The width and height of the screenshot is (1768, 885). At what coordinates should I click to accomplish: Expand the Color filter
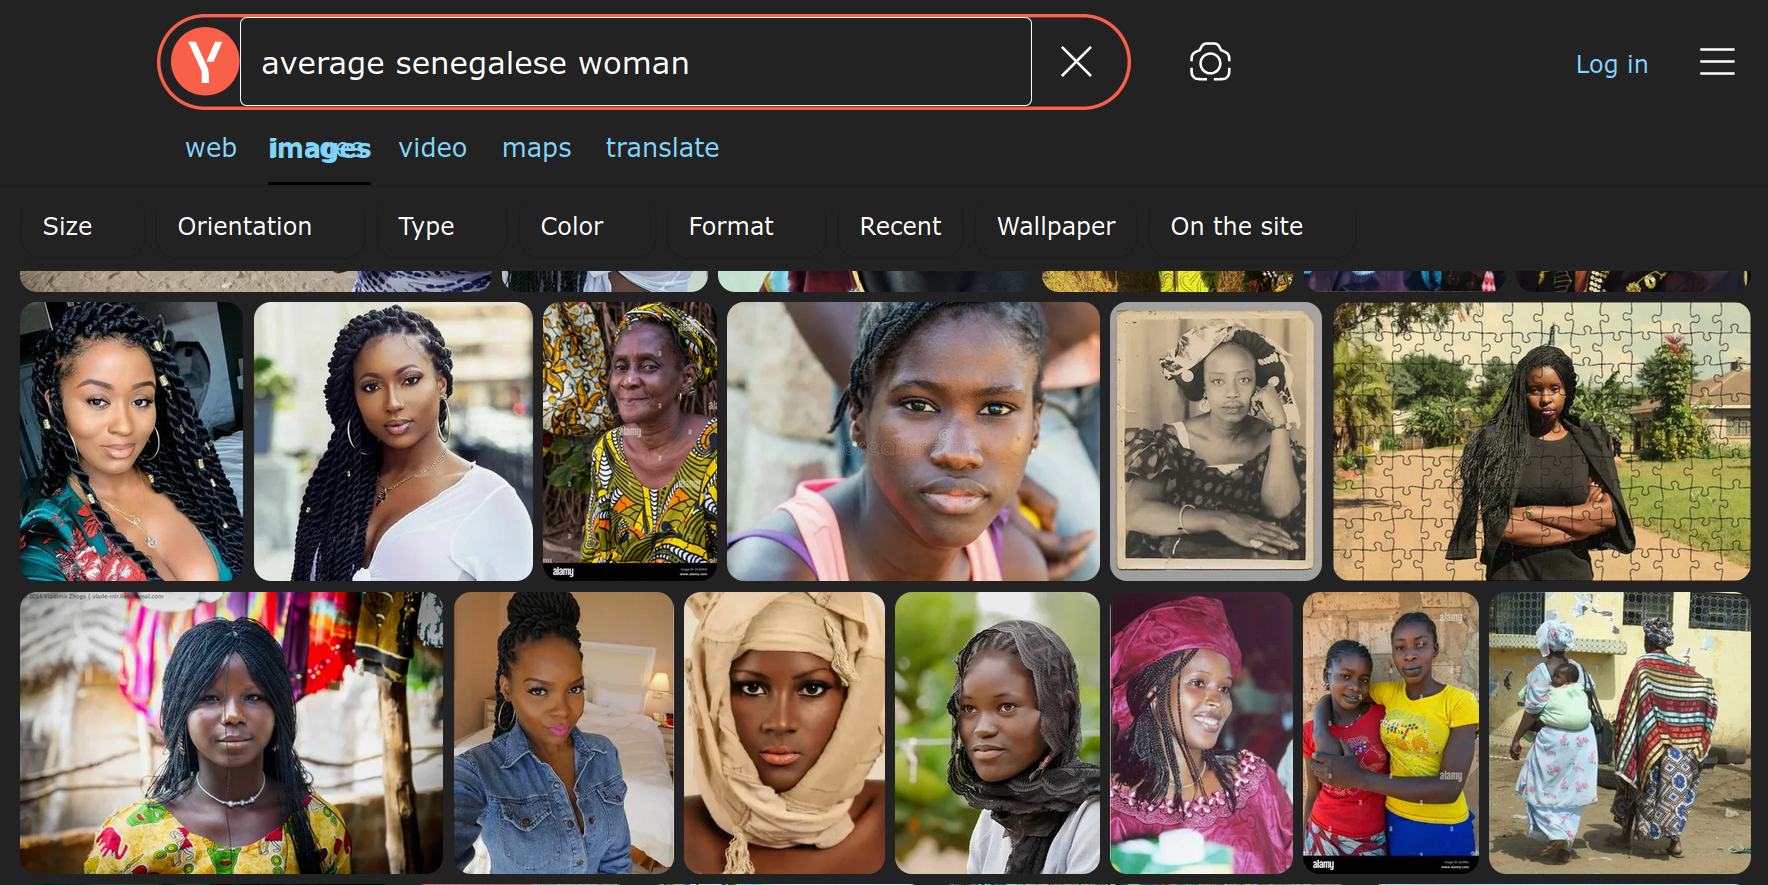586,227
